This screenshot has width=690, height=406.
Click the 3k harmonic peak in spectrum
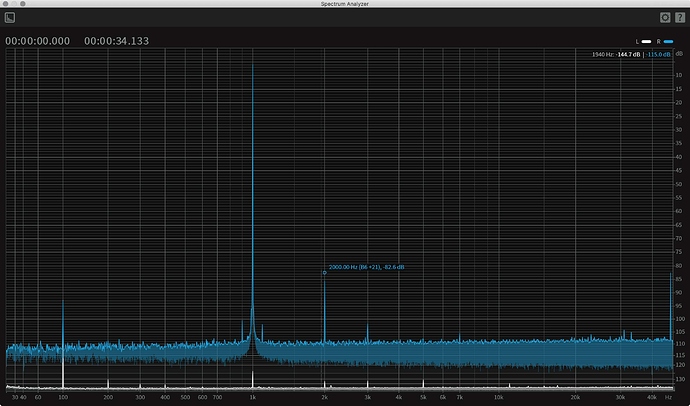tap(367, 326)
